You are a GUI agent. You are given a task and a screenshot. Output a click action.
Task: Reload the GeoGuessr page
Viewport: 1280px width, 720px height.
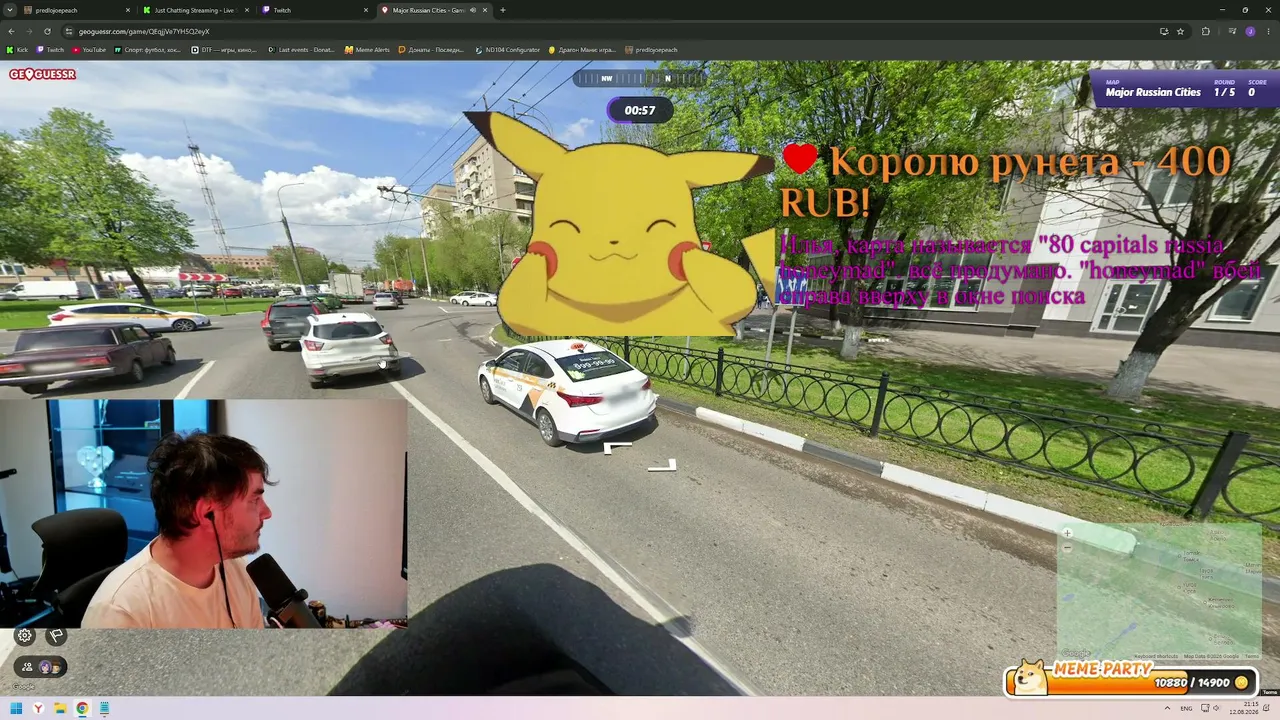coord(47,31)
